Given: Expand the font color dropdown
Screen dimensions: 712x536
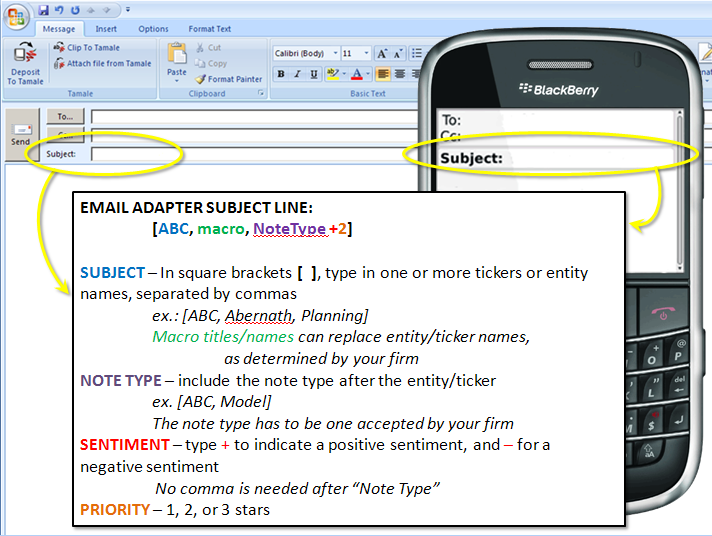Looking at the screenshot, I should pyautogui.click(x=368, y=74).
